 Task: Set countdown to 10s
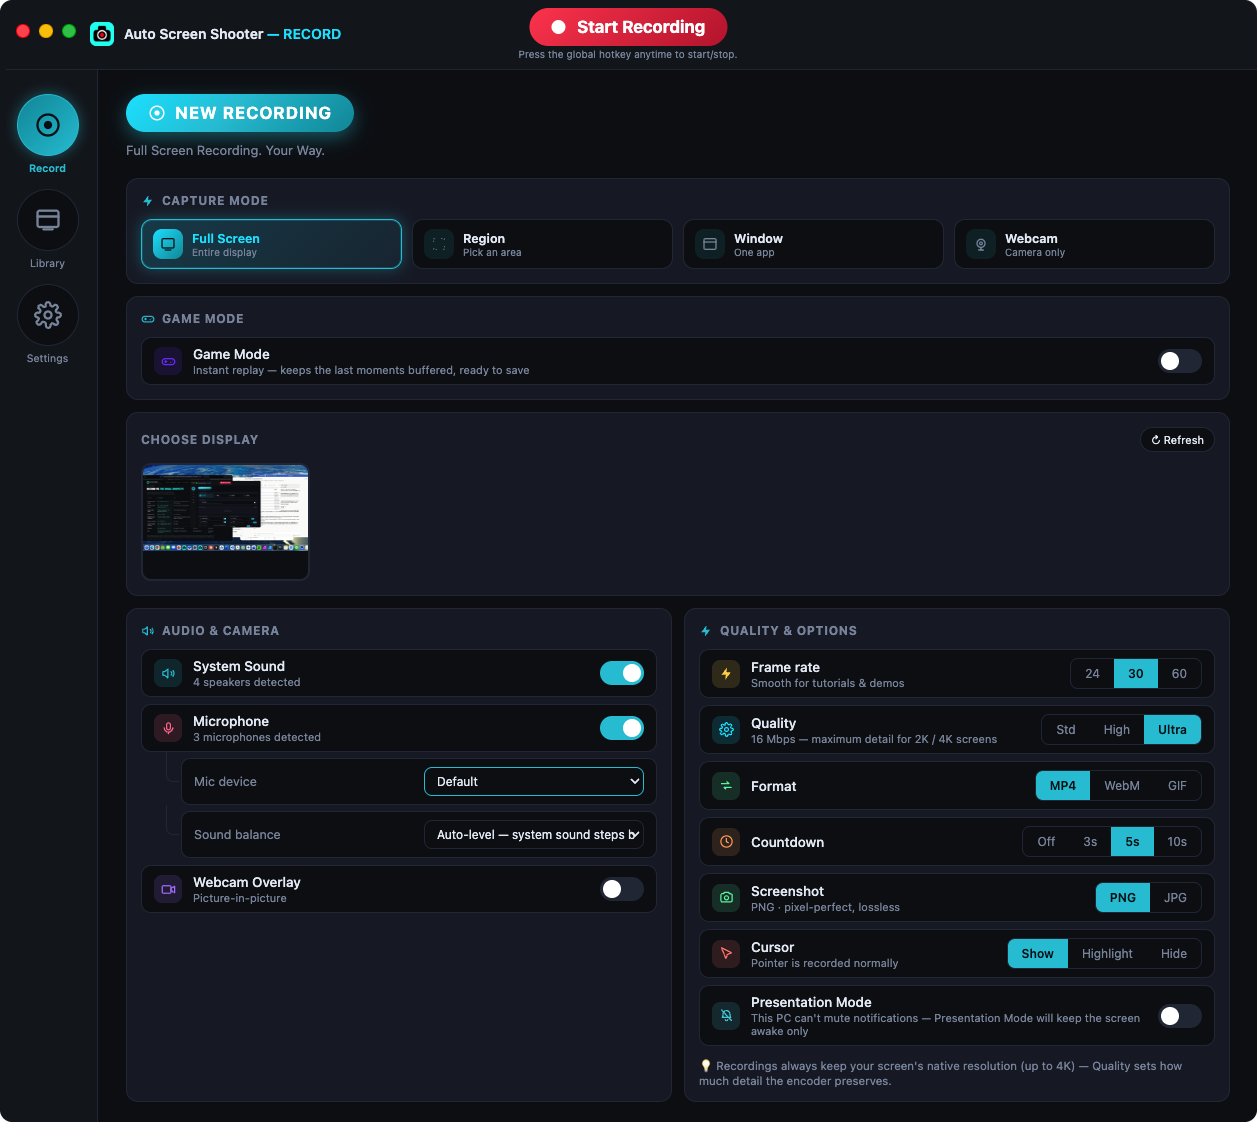[1177, 842]
